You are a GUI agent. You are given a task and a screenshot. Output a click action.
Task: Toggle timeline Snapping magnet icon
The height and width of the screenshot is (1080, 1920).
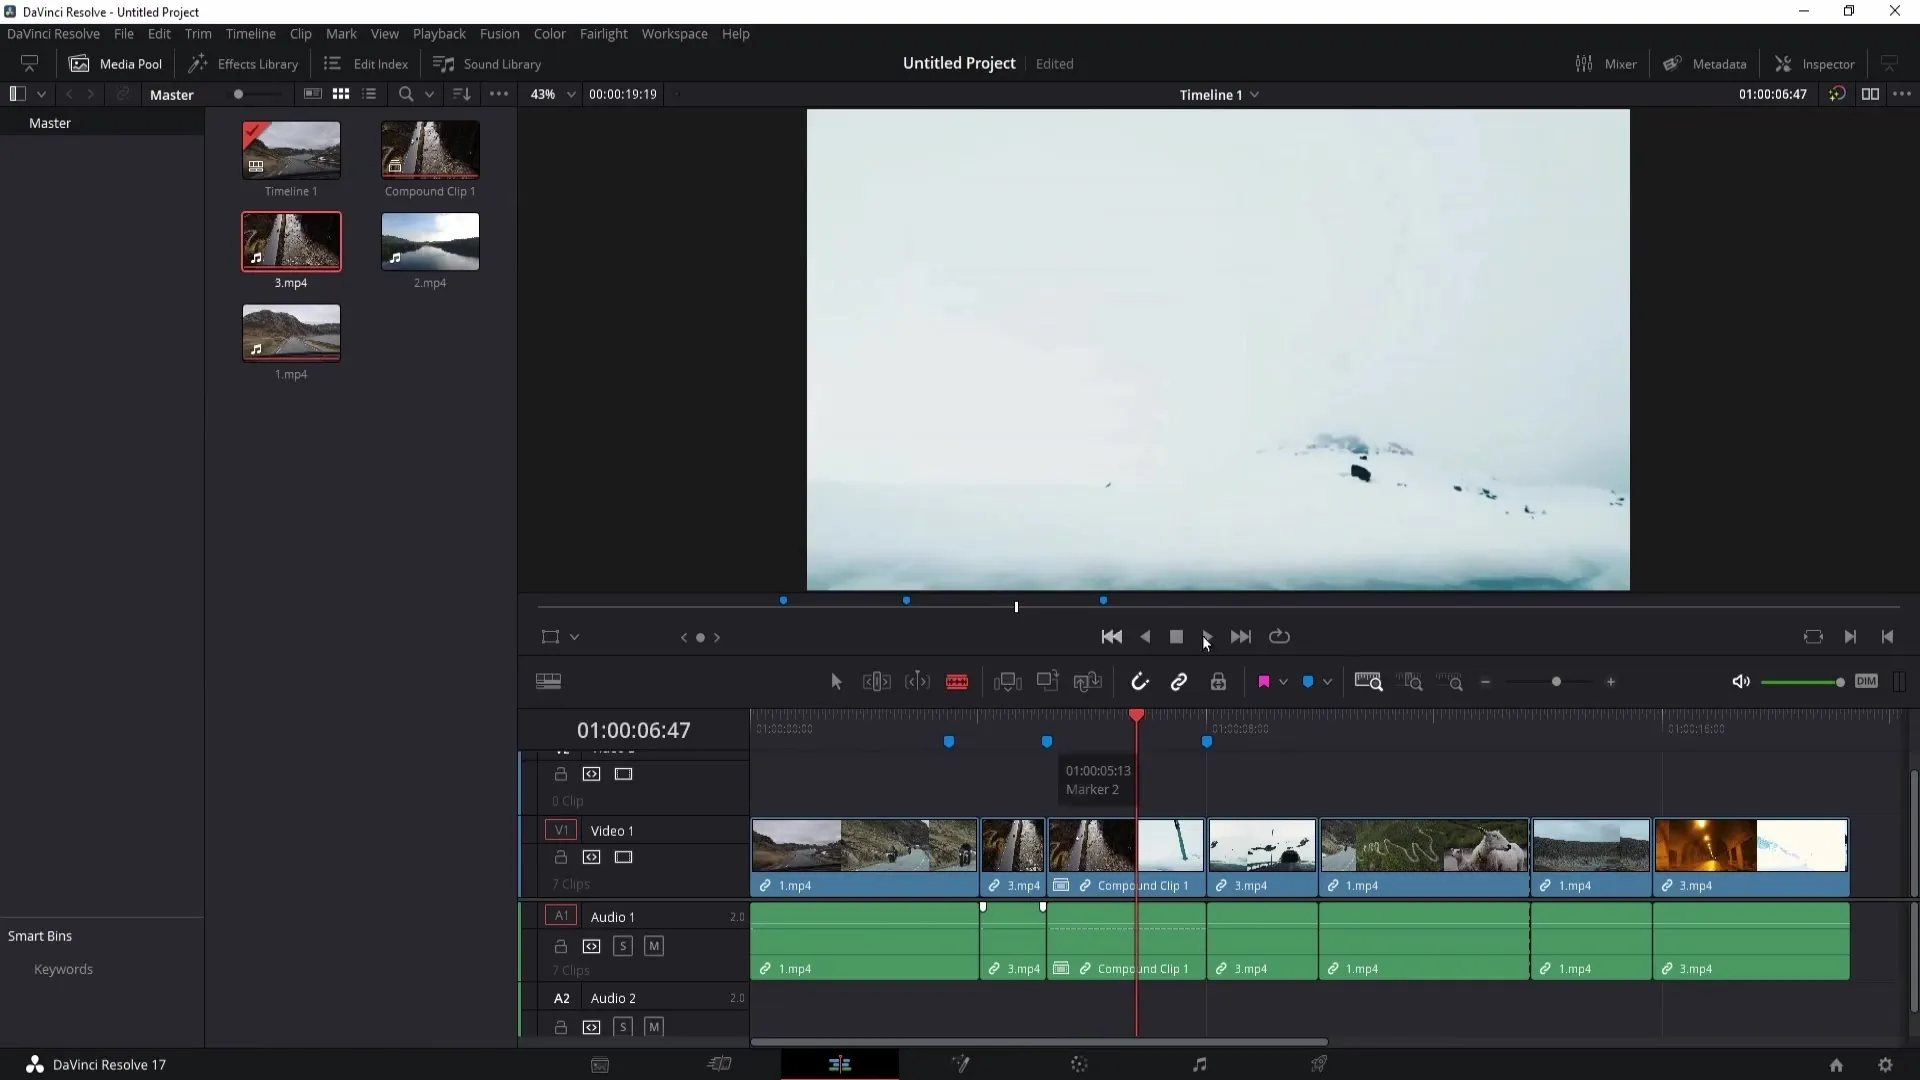1139,682
